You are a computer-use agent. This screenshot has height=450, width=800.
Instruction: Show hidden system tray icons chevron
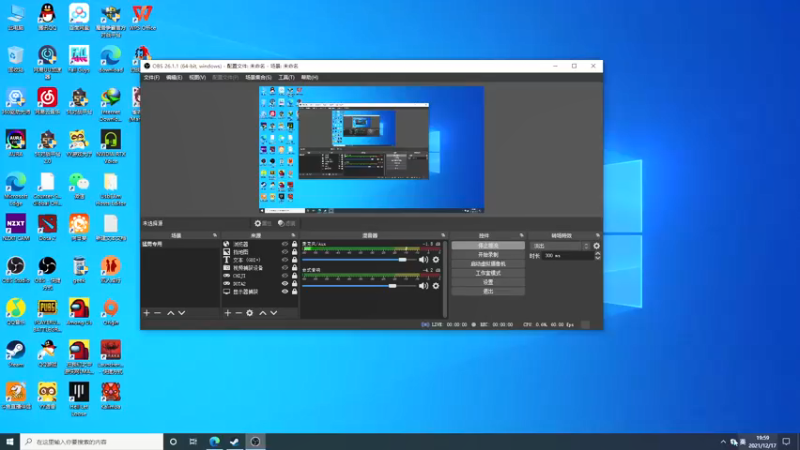pyautogui.click(x=723, y=442)
